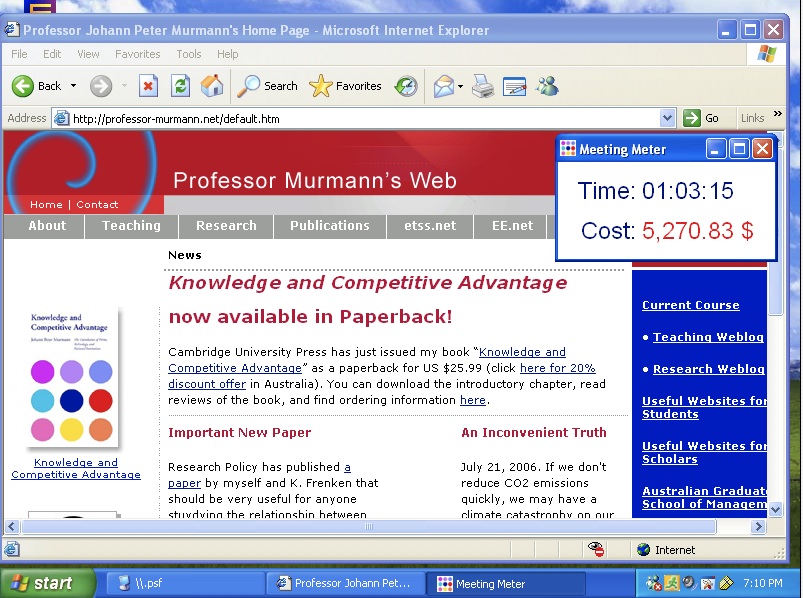
Task: Click the greyed Forward arrow button
Action: point(101,86)
